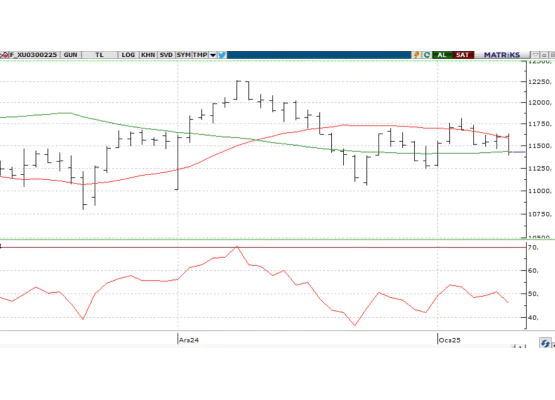Click the 11000 price axis label
Image resolution: width=555 pixels, height=400 pixels.
pos(539,191)
